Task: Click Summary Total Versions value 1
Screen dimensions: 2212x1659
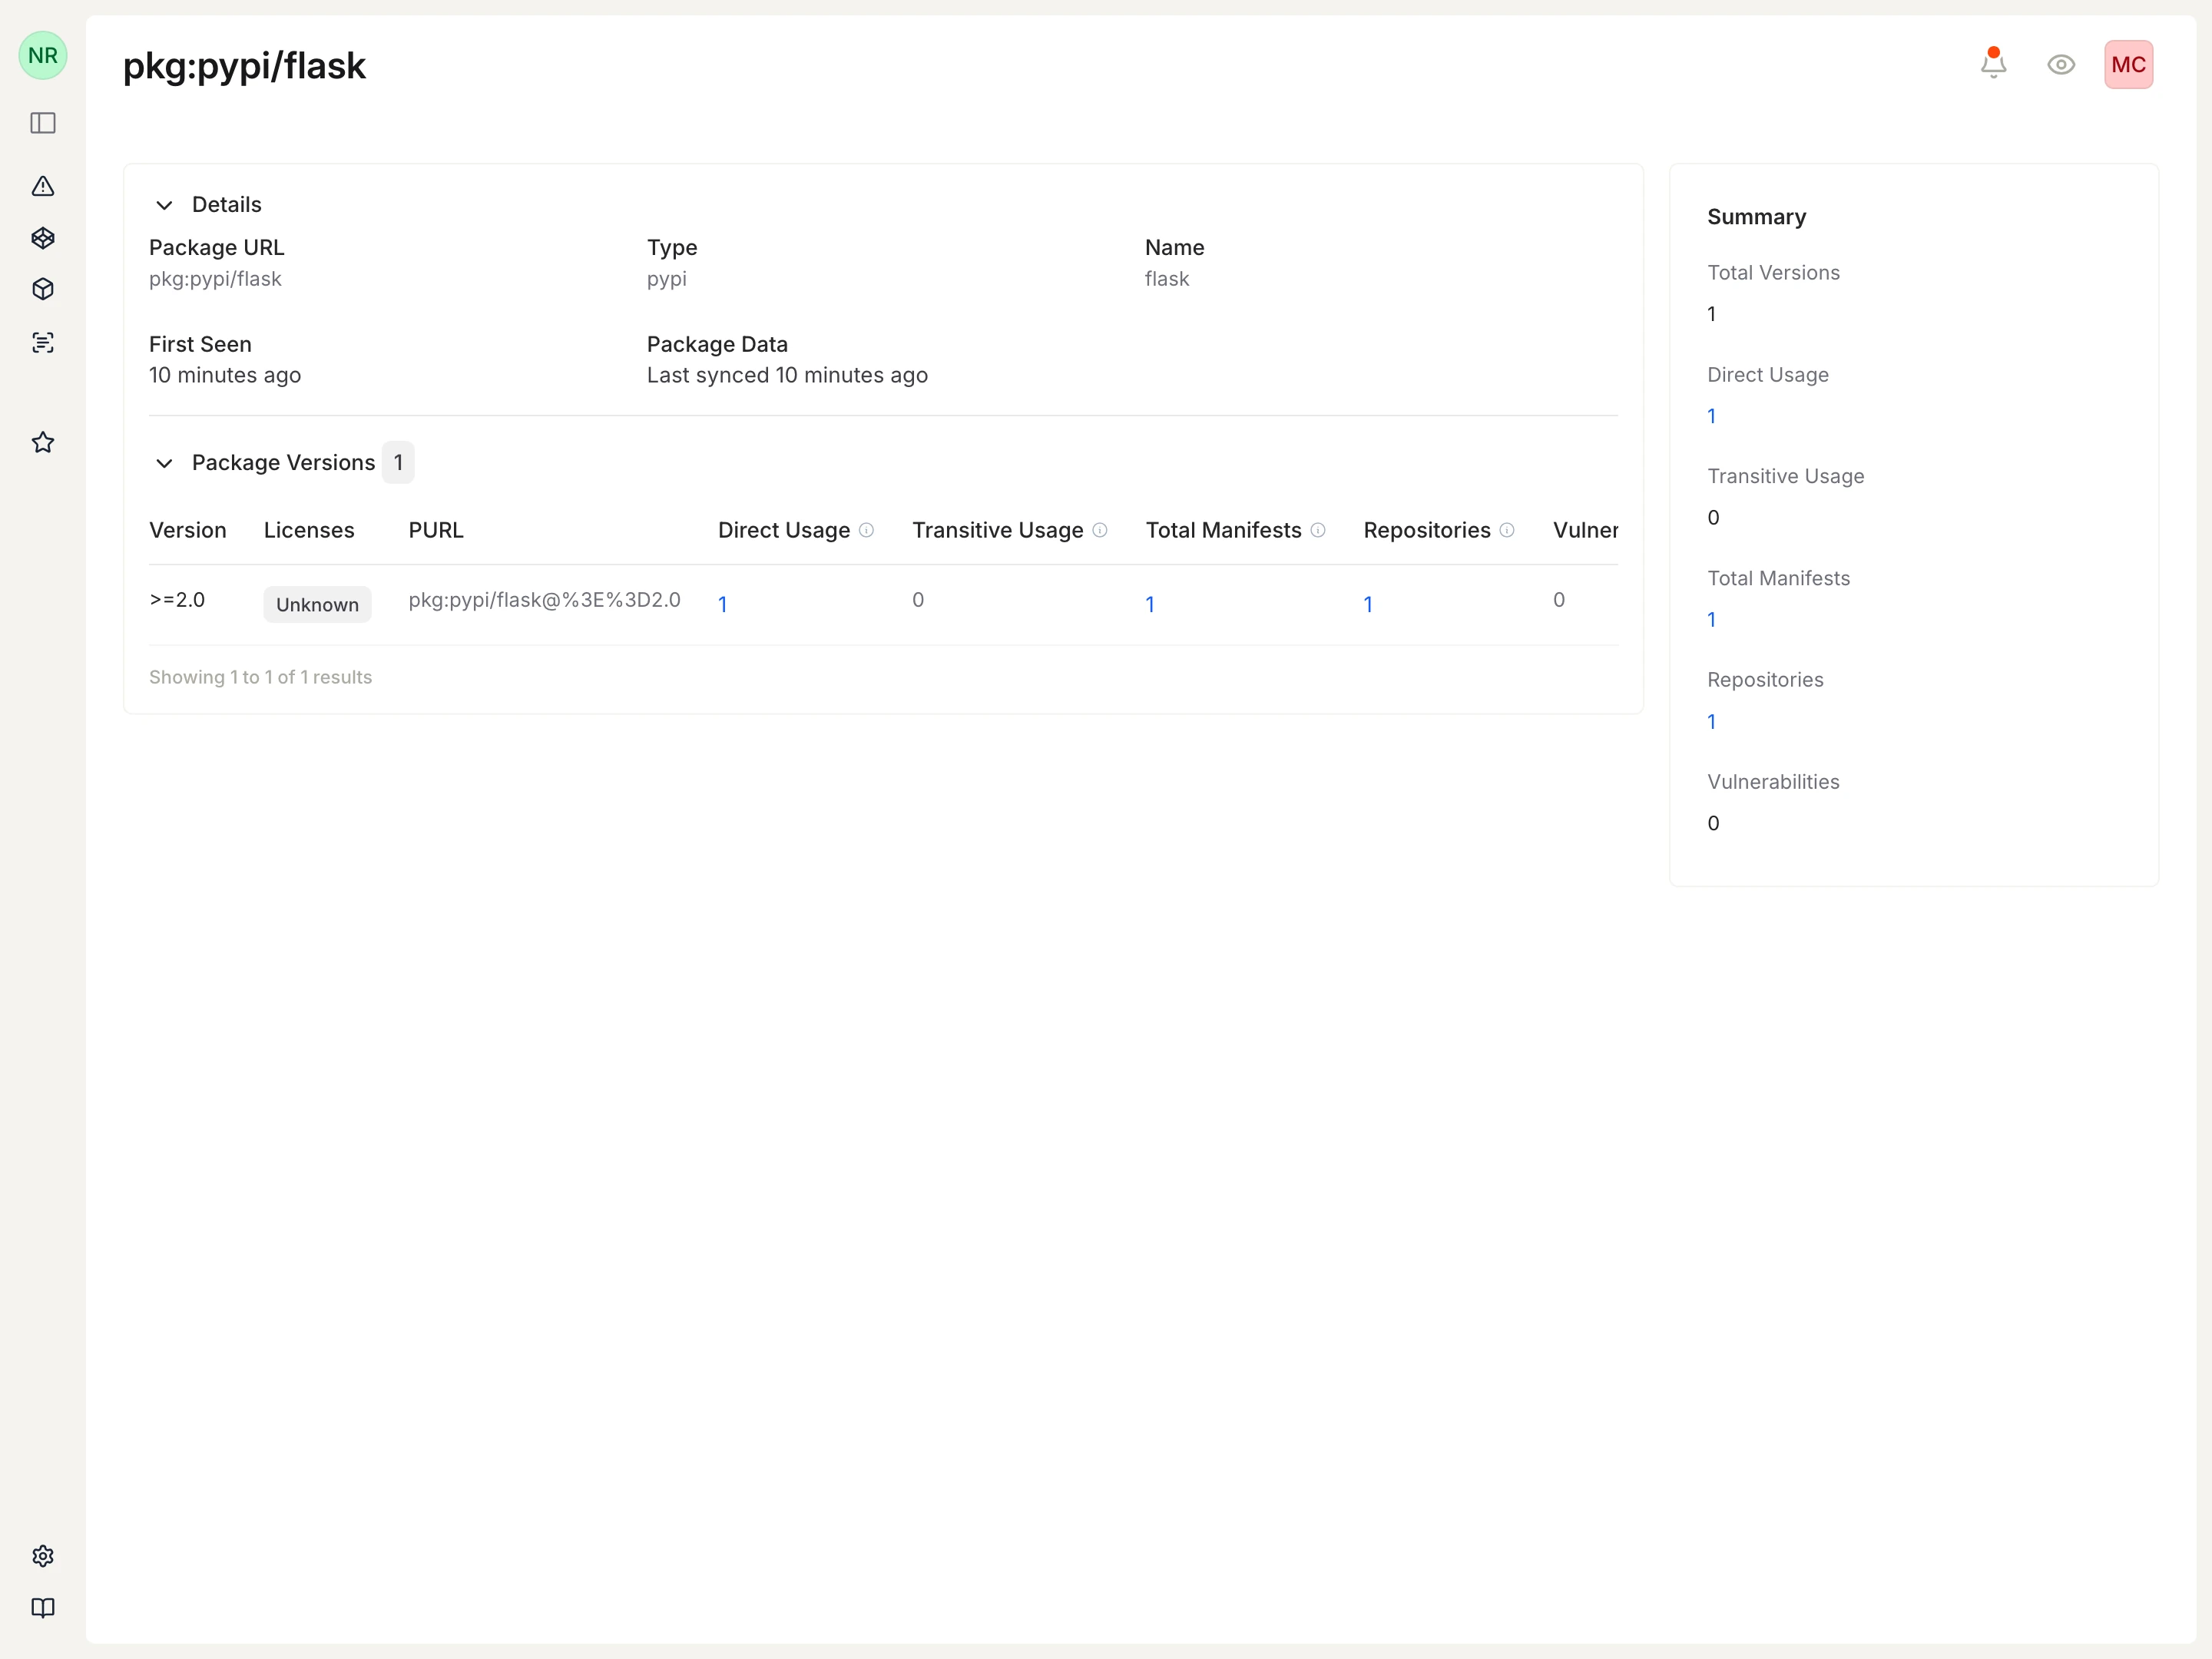Action: 1711,314
